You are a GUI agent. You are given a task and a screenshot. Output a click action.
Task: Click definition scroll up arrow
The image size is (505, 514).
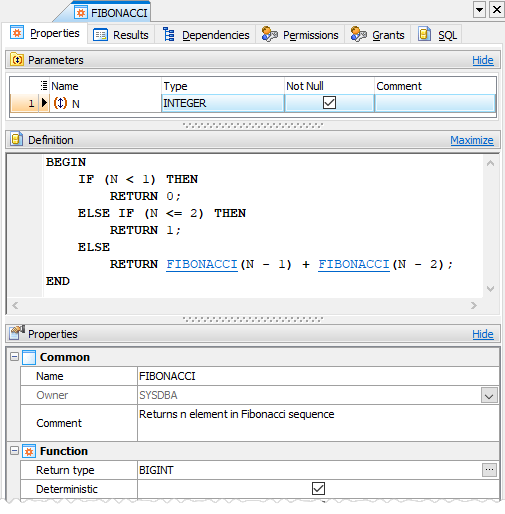[490, 163]
